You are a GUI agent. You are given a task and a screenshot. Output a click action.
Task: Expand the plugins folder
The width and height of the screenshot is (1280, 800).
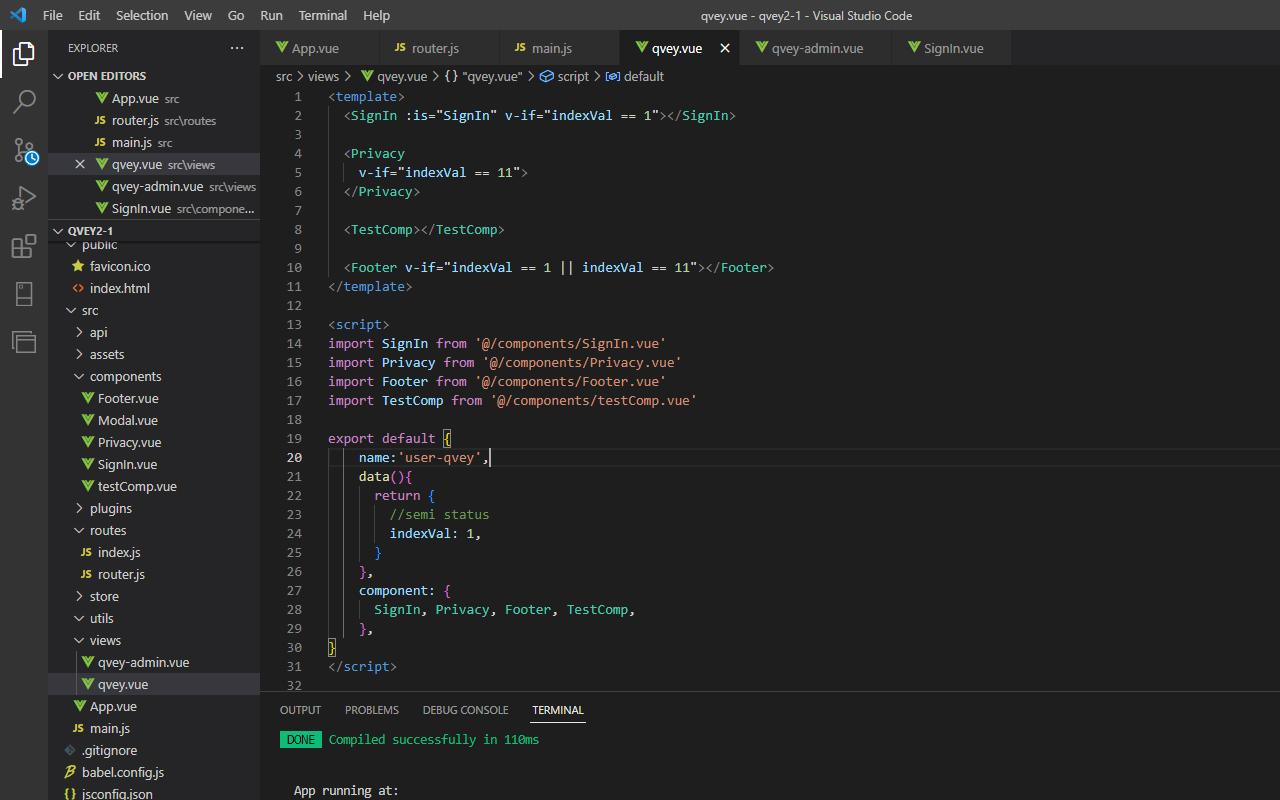[154, 508]
